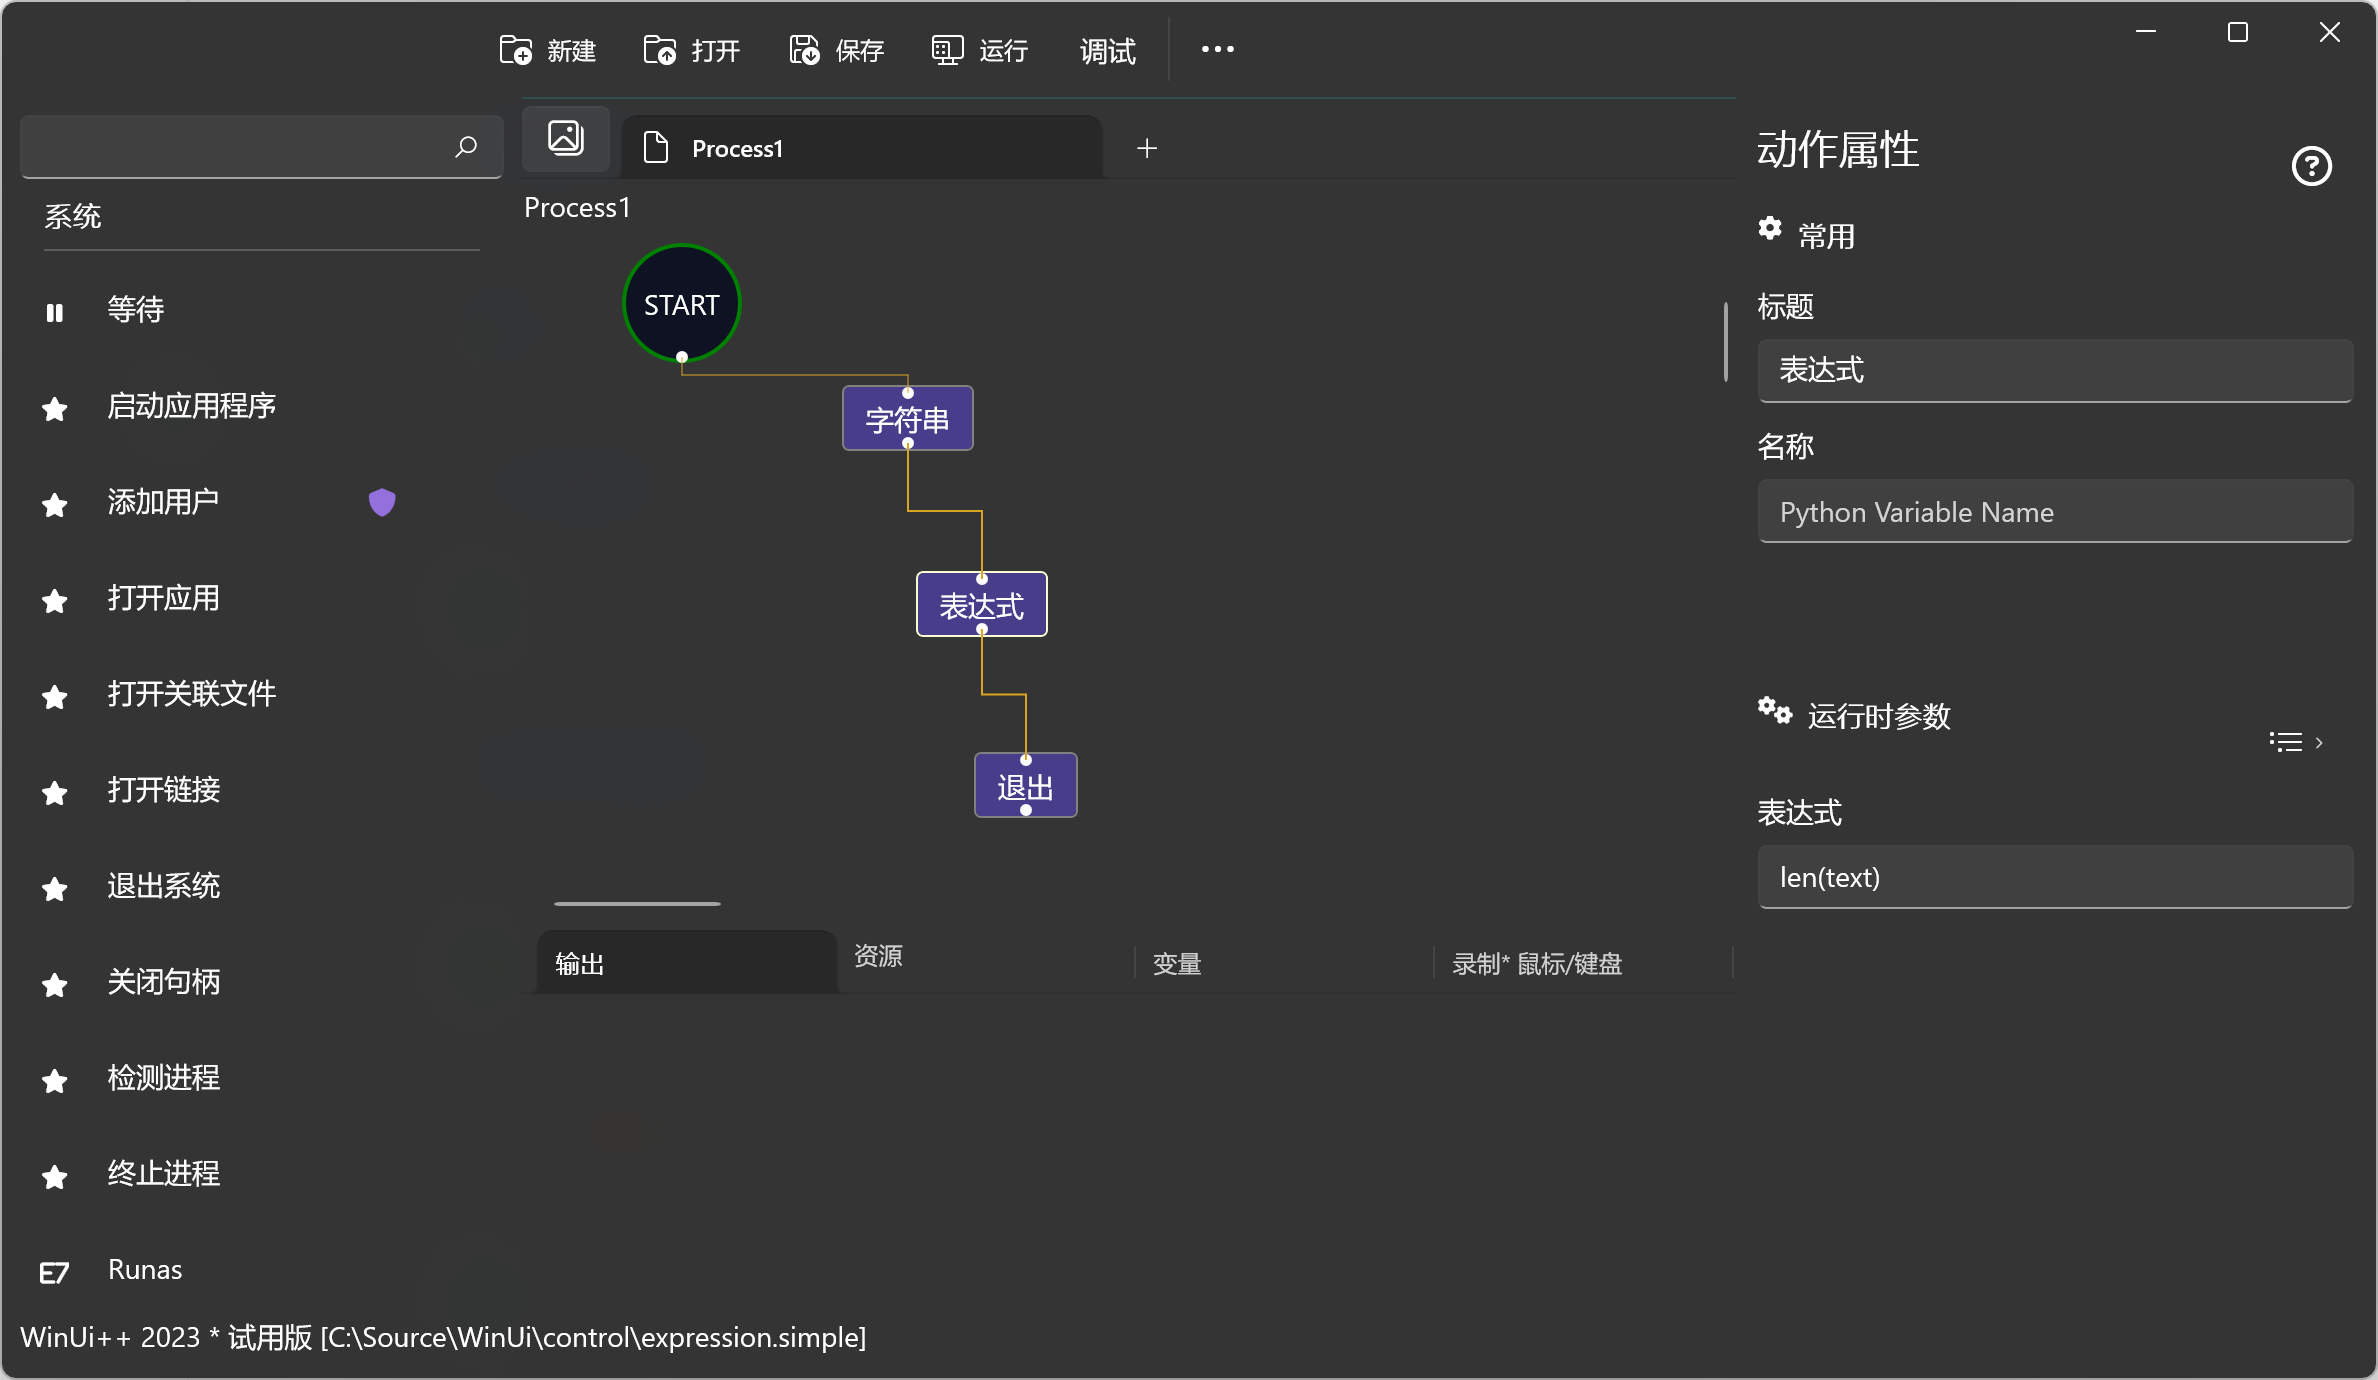This screenshot has height=1380, width=2378.
Task: Collapse the 系统 category
Action: [73, 216]
